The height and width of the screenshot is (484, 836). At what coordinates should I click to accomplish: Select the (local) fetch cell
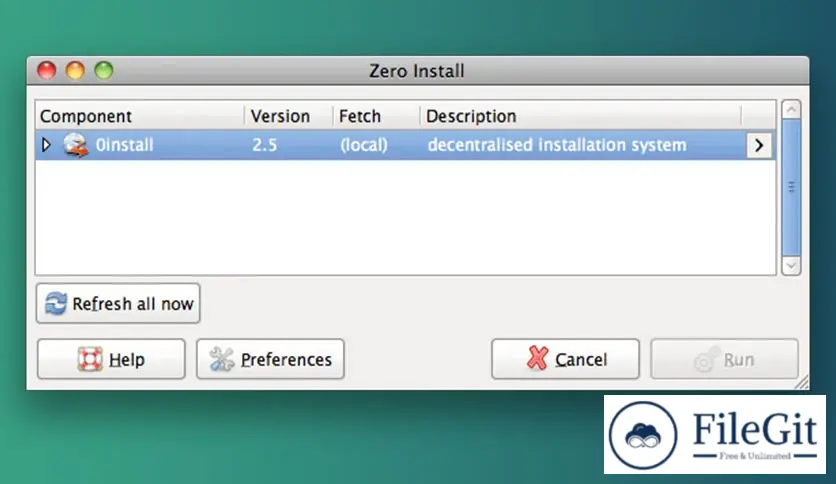364,145
